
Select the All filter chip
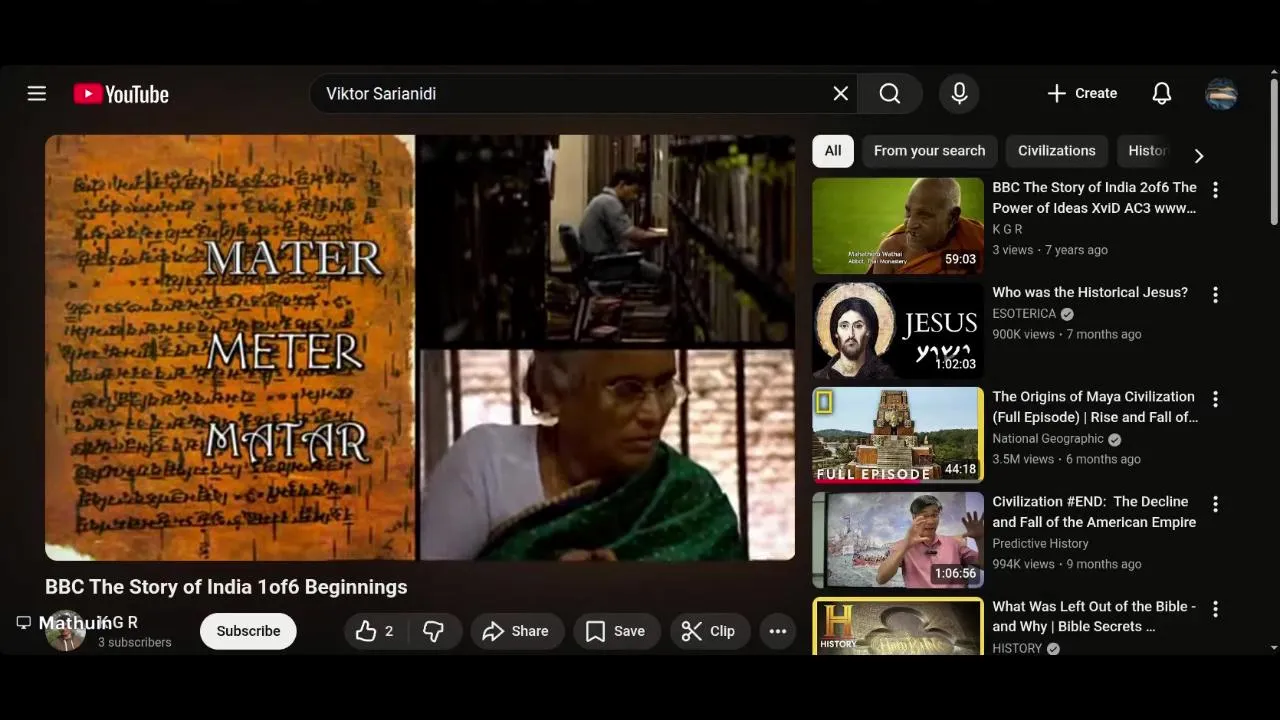coord(833,151)
